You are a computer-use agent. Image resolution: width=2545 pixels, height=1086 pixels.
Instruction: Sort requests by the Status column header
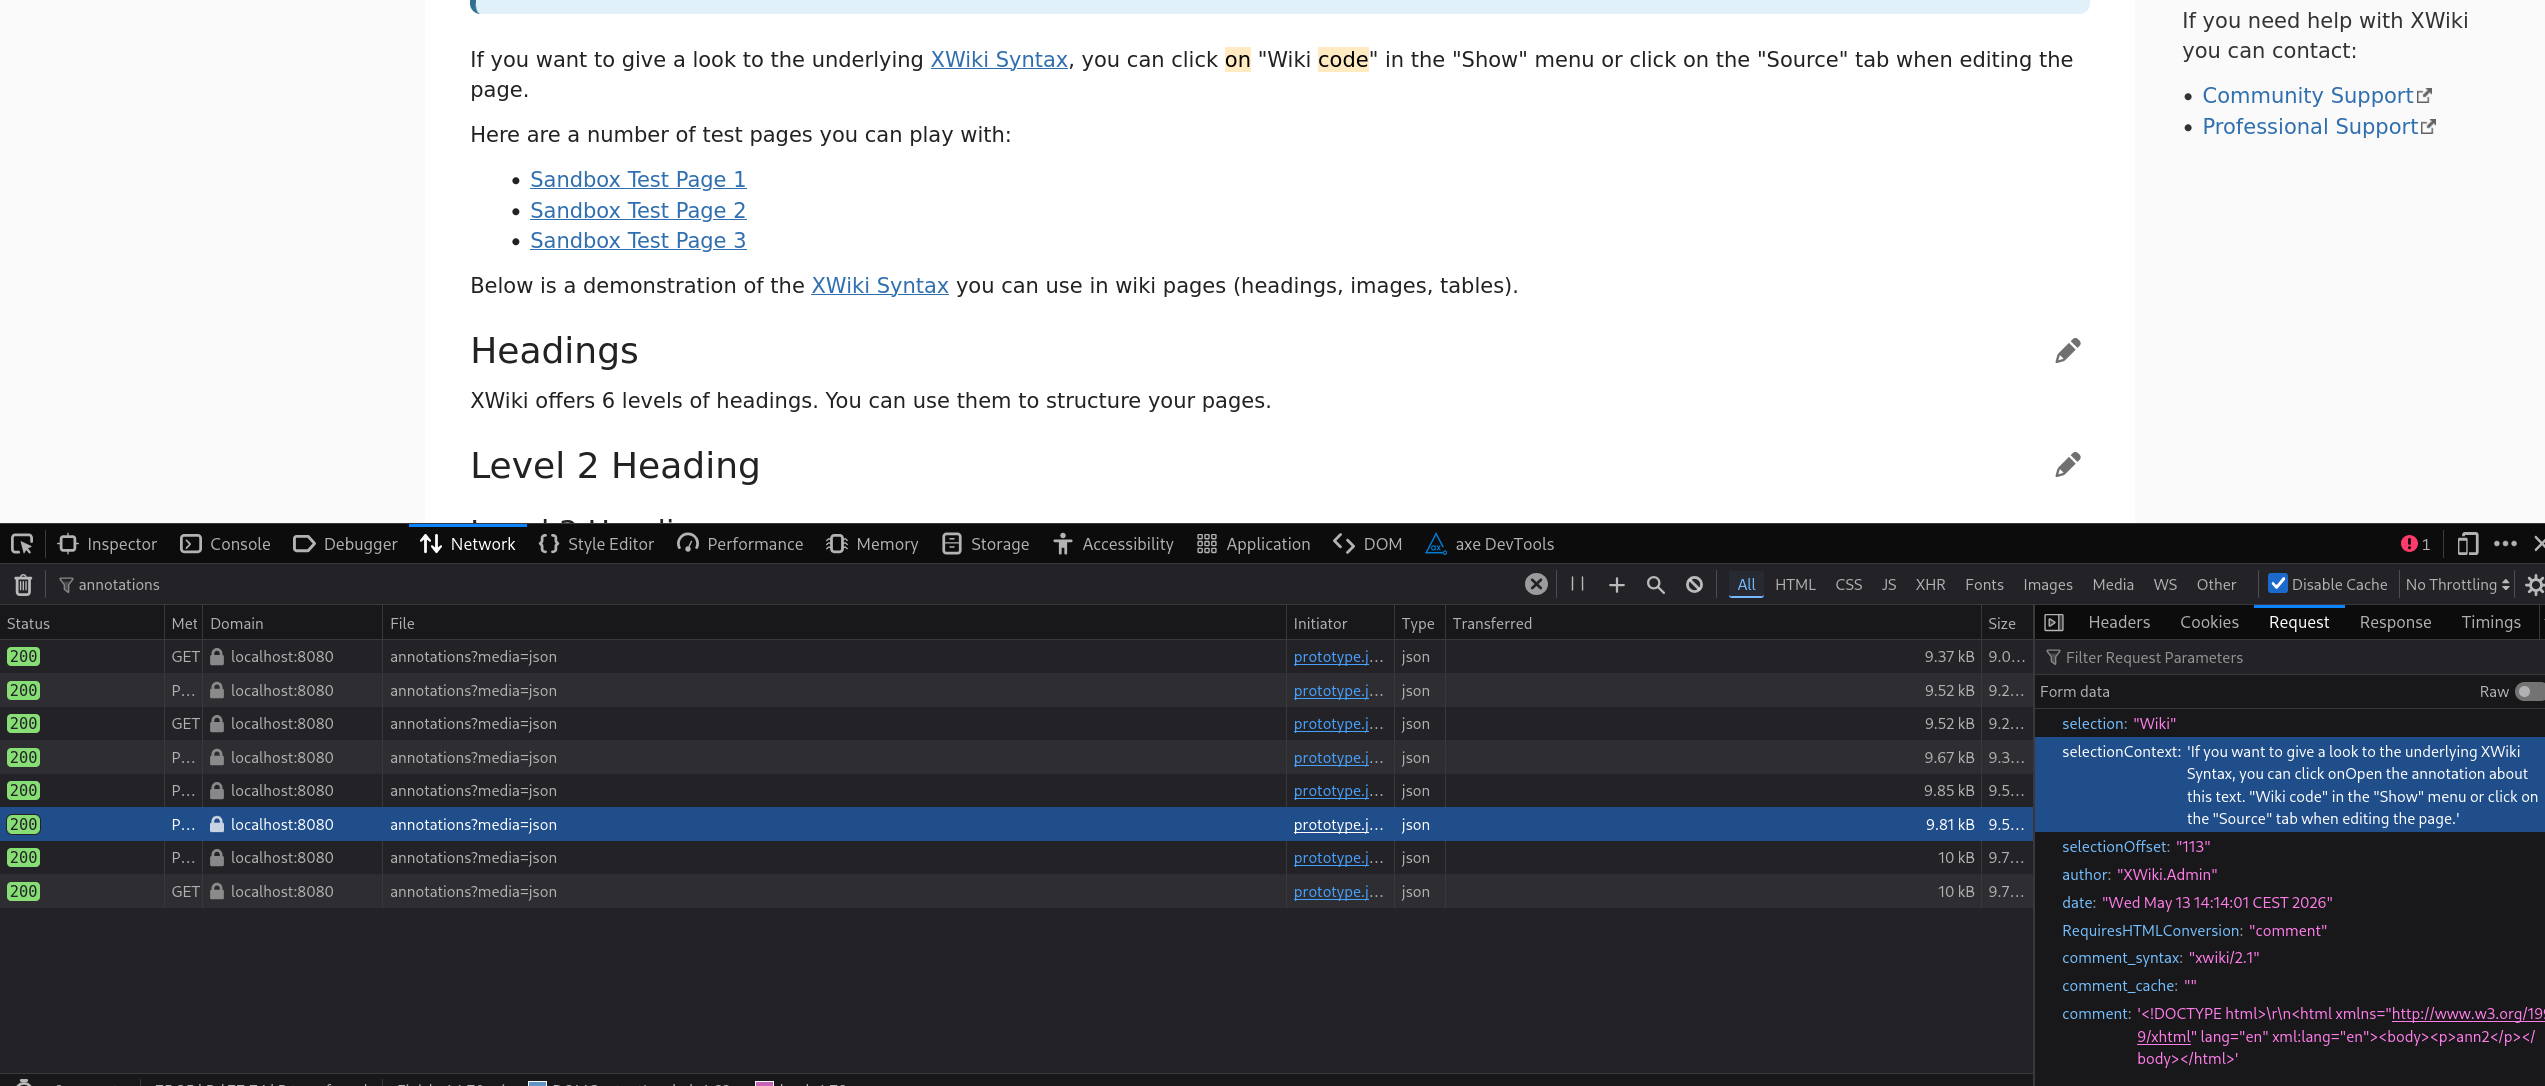[82, 623]
